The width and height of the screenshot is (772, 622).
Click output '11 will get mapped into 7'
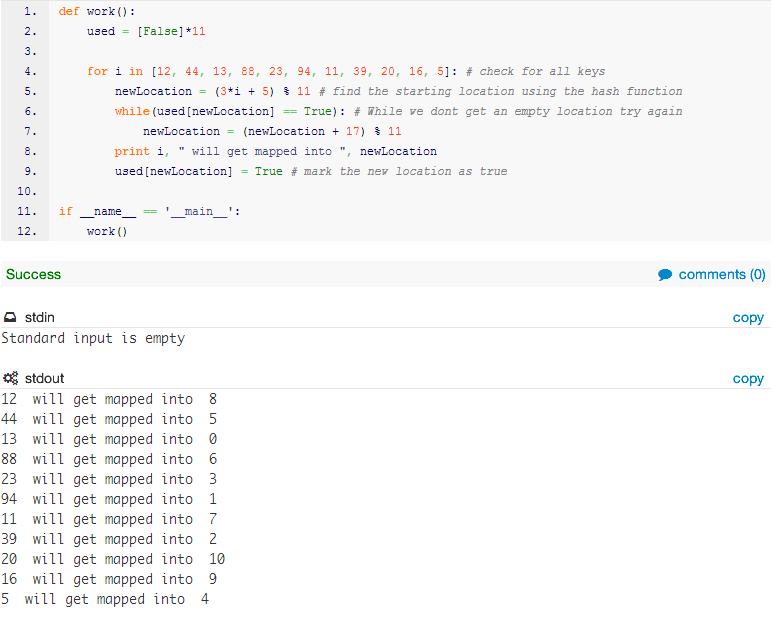(109, 520)
